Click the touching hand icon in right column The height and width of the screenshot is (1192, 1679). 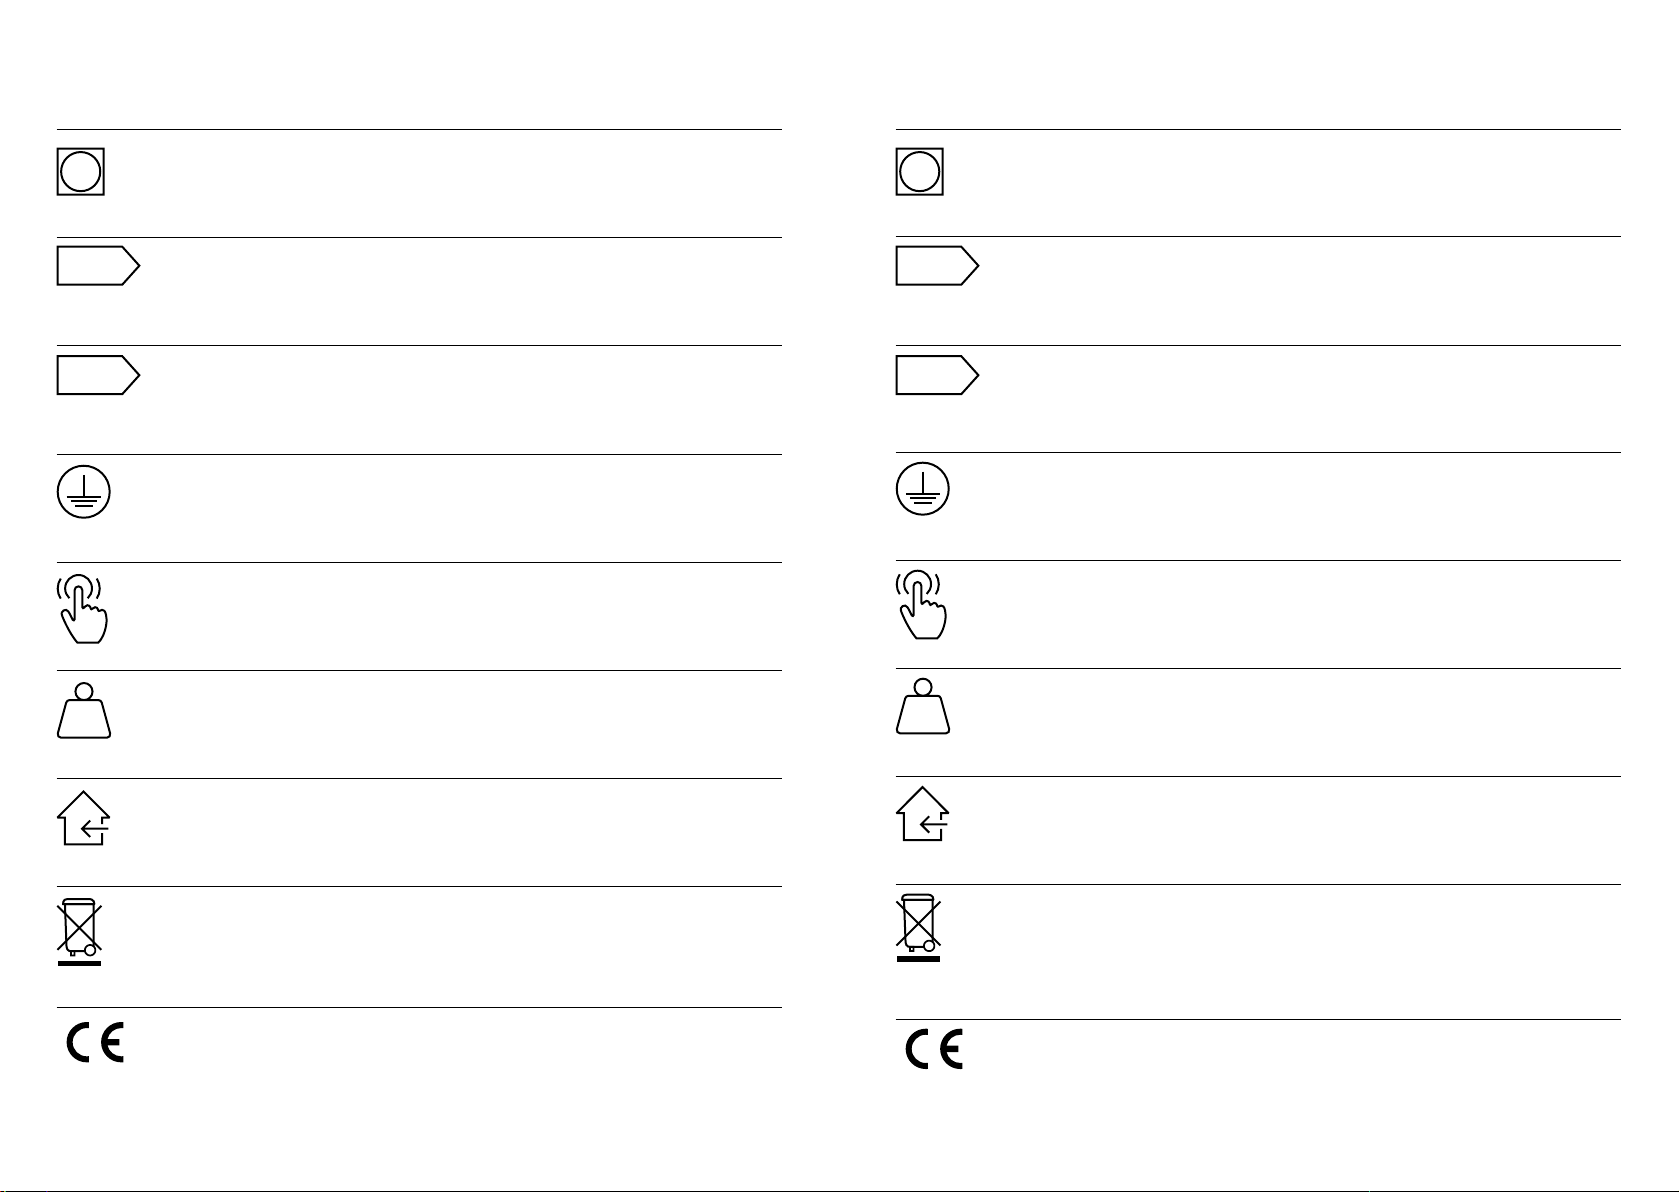[921, 605]
